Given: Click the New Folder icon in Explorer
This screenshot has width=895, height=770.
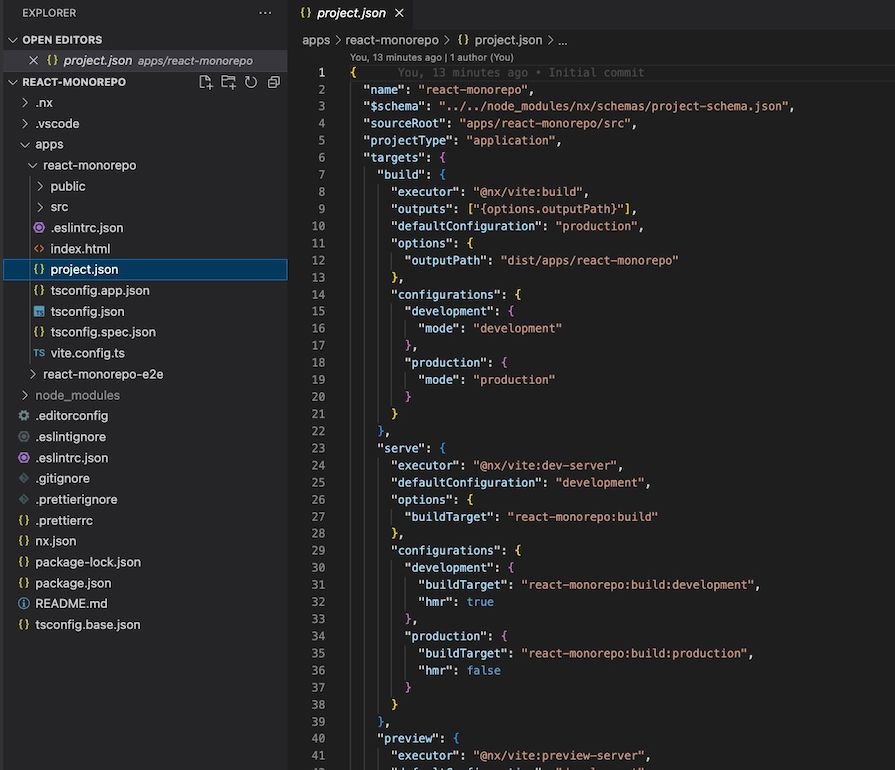Looking at the screenshot, I should tap(229, 82).
